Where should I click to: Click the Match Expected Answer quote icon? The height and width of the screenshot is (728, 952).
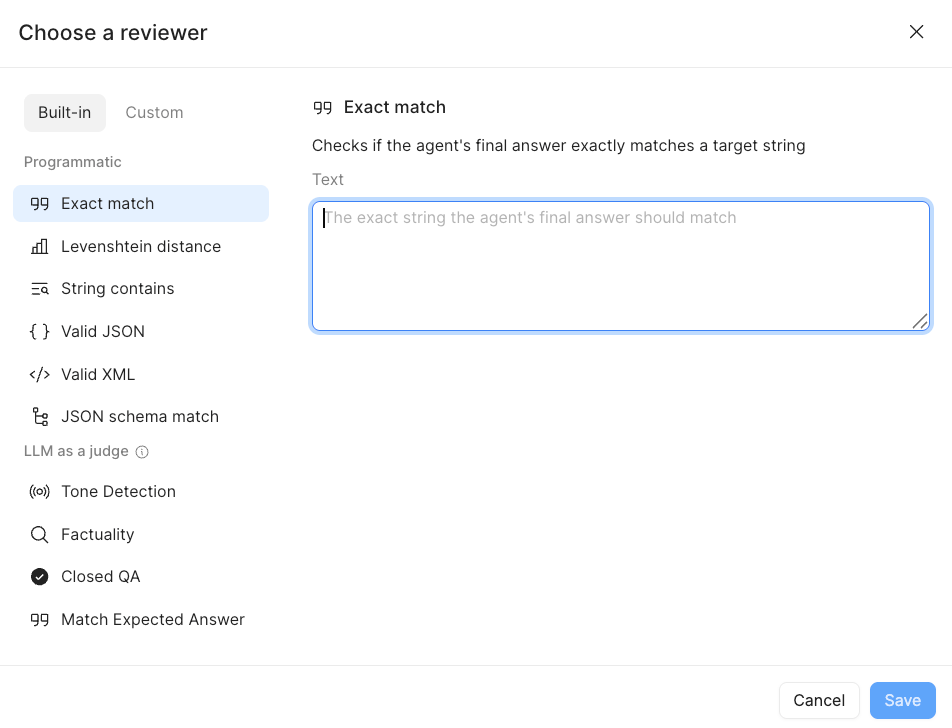pyautogui.click(x=40, y=619)
